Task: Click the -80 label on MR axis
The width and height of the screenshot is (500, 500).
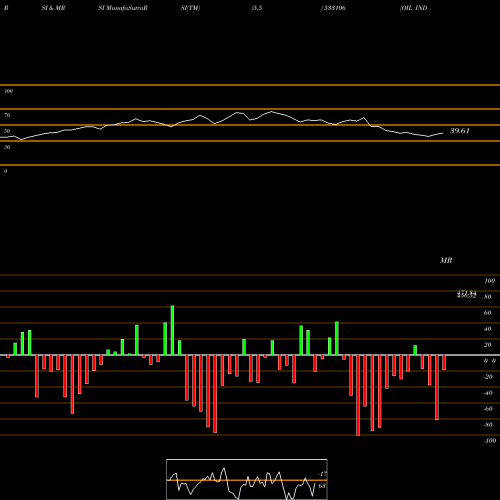Action: (x=488, y=425)
